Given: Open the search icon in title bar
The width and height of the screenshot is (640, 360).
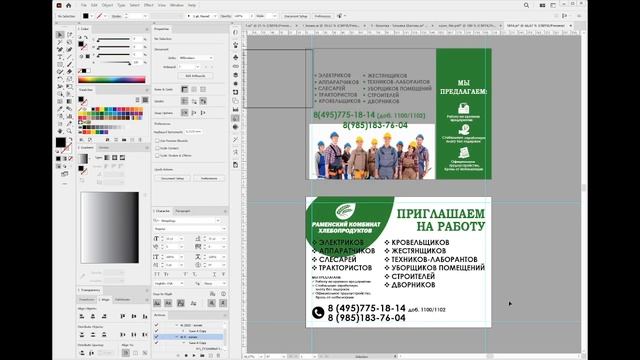Looking at the screenshot, I should pos(526,5).
